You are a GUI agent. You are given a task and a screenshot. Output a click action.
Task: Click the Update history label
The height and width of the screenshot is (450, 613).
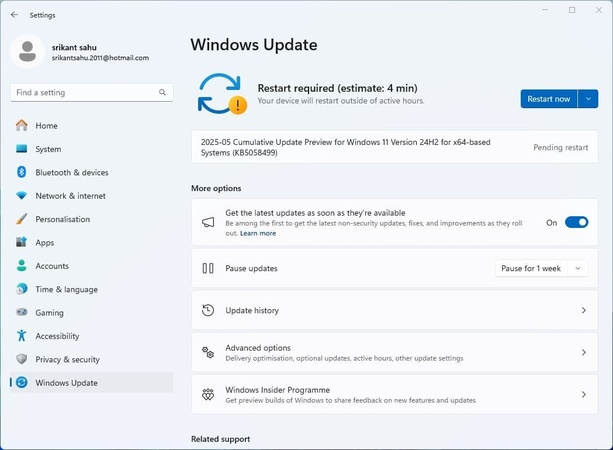(252, 310)
